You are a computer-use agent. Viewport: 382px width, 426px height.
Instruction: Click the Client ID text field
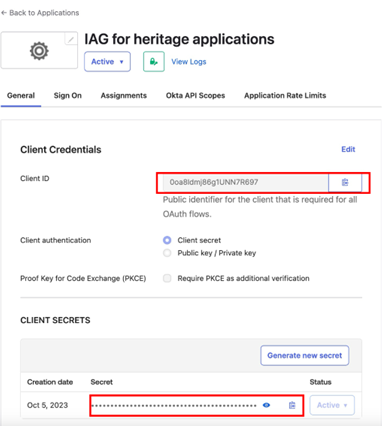[x=246, y=182]
